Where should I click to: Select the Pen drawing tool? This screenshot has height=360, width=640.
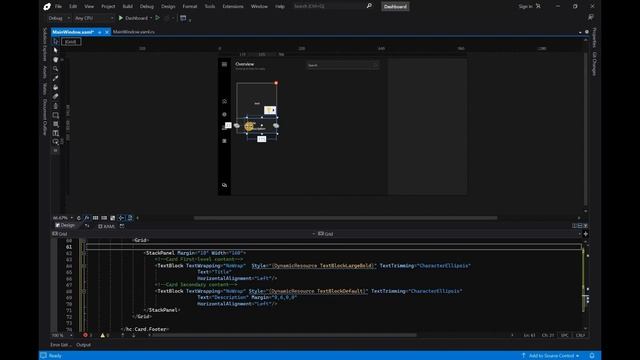(x=56, y=106)
